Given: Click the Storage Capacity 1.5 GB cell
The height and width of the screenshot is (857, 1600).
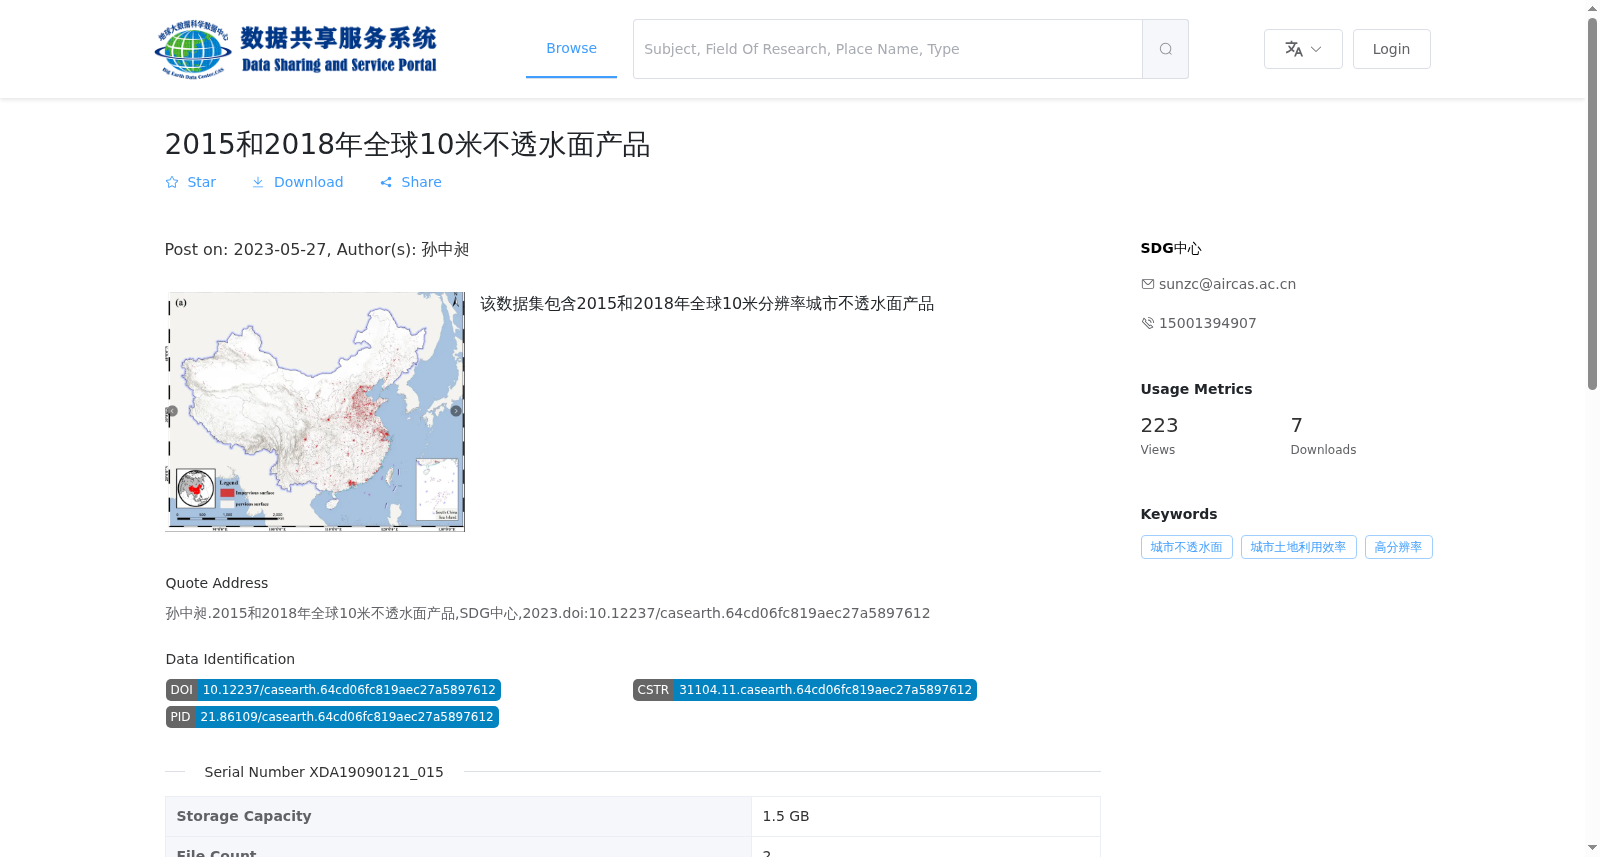Looking at the screenshot, I should (x=925, y=816).
